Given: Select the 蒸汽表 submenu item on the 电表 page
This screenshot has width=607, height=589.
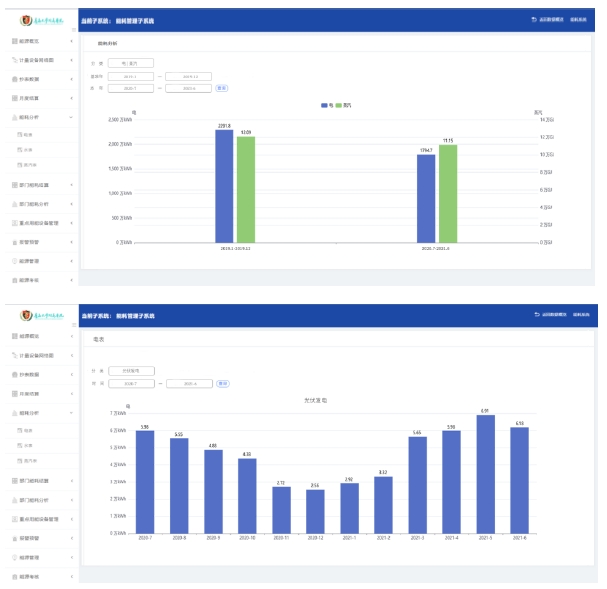Looking at the screenshot, I should 29,460.
